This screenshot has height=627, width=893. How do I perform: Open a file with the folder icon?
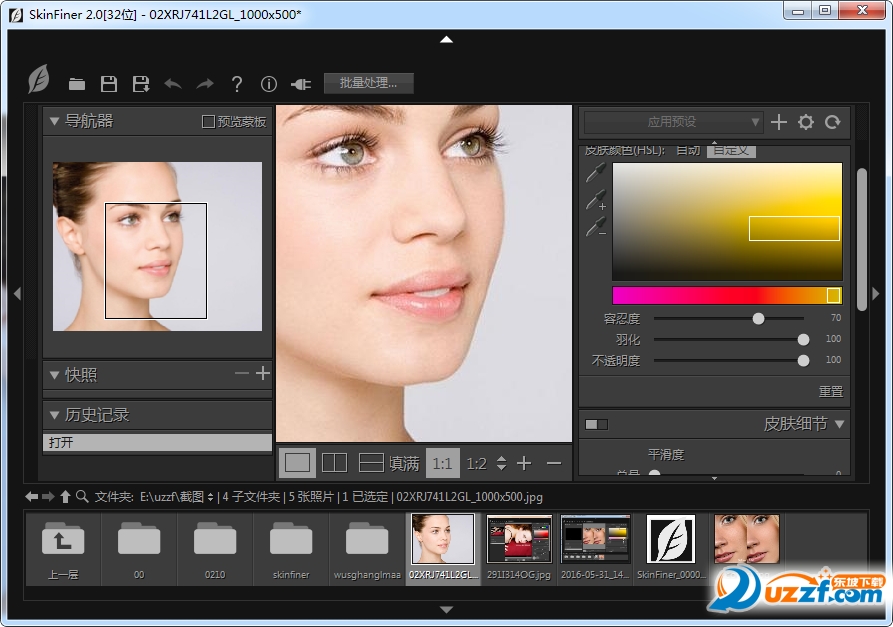click(77, 84)
